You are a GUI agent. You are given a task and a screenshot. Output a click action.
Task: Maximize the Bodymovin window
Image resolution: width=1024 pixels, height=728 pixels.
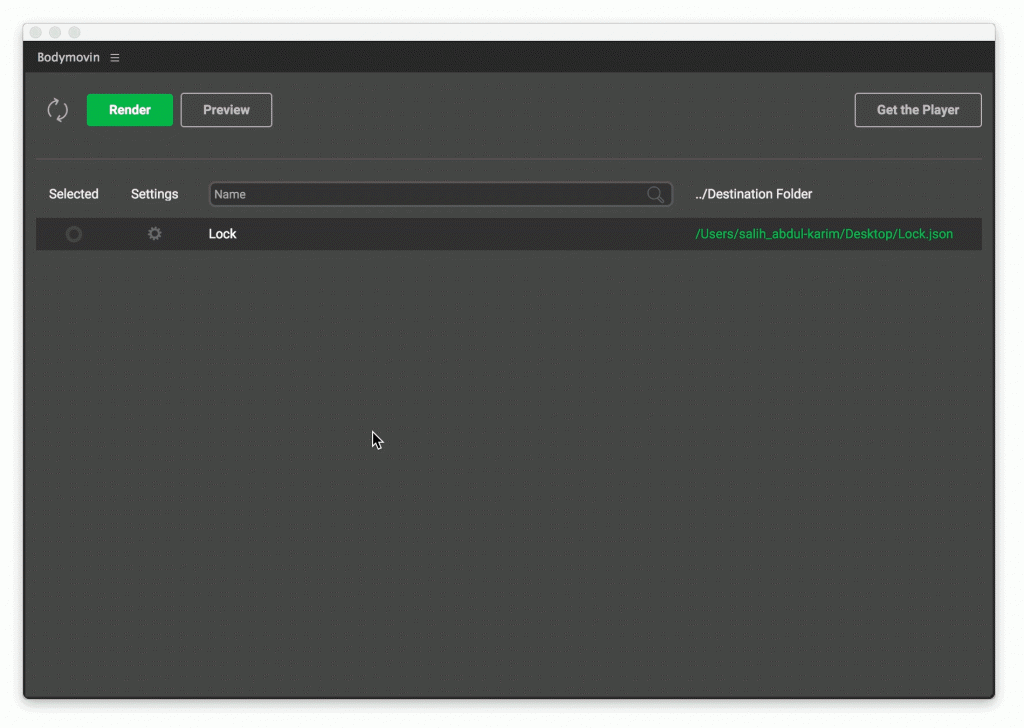74,32
